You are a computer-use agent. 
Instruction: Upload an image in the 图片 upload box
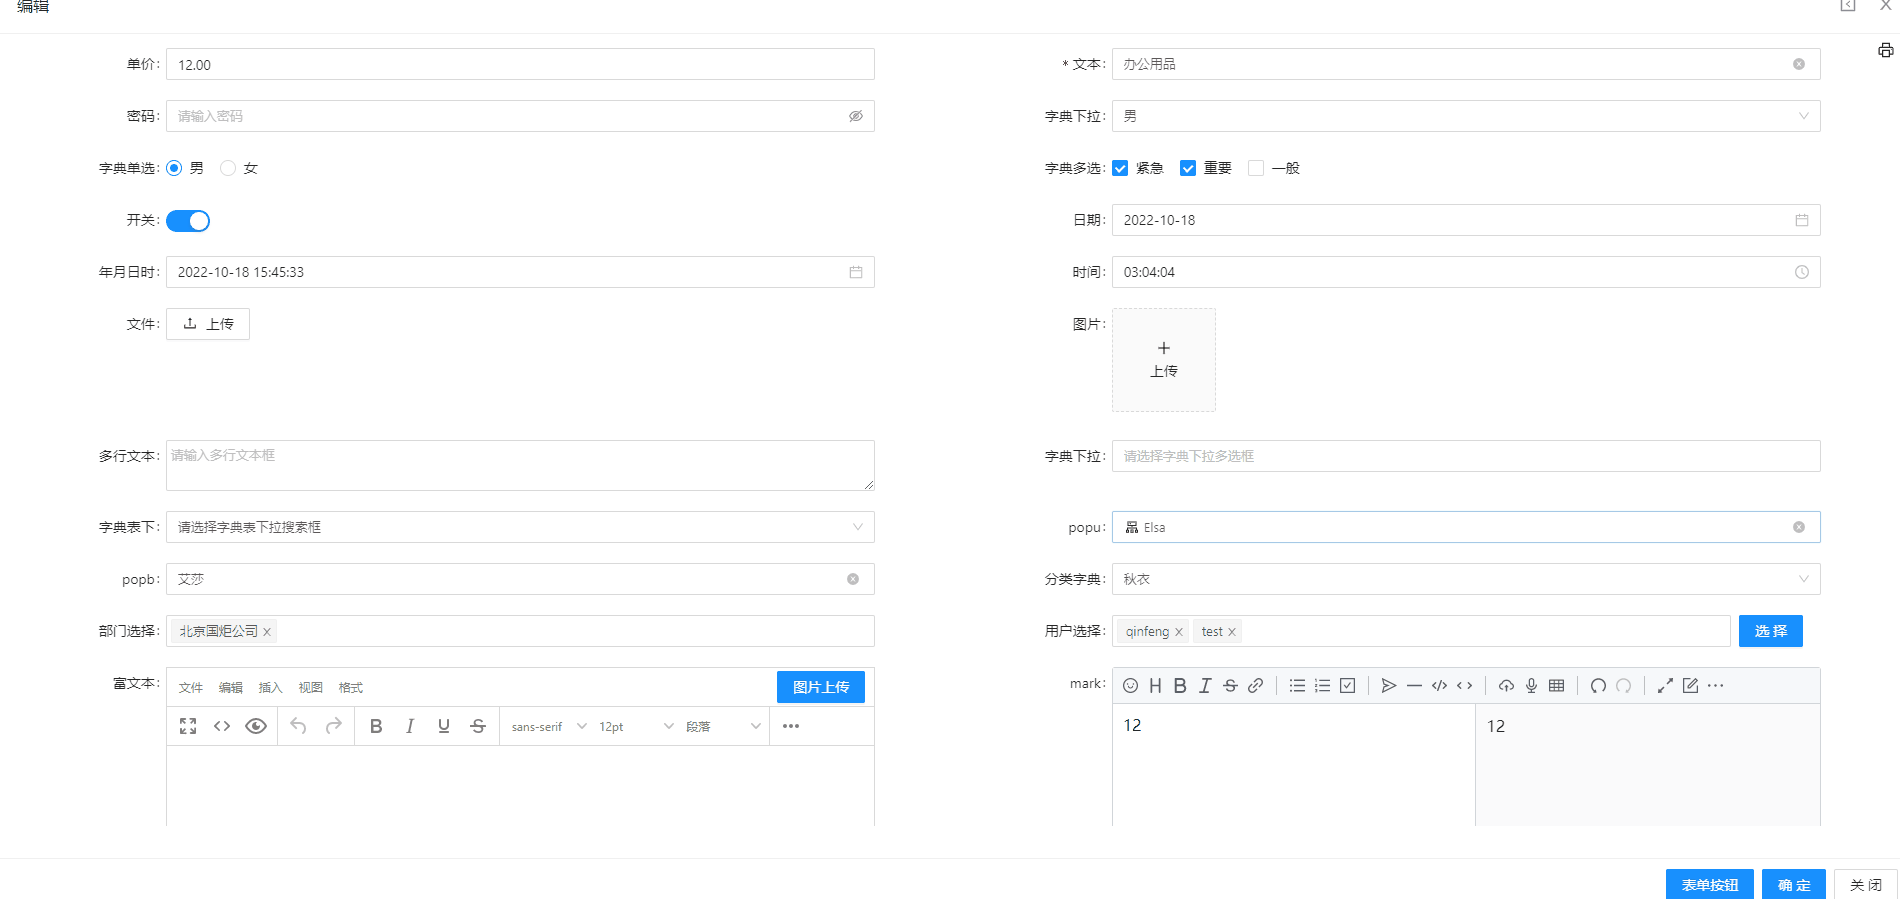click(x=1164, y=360)
